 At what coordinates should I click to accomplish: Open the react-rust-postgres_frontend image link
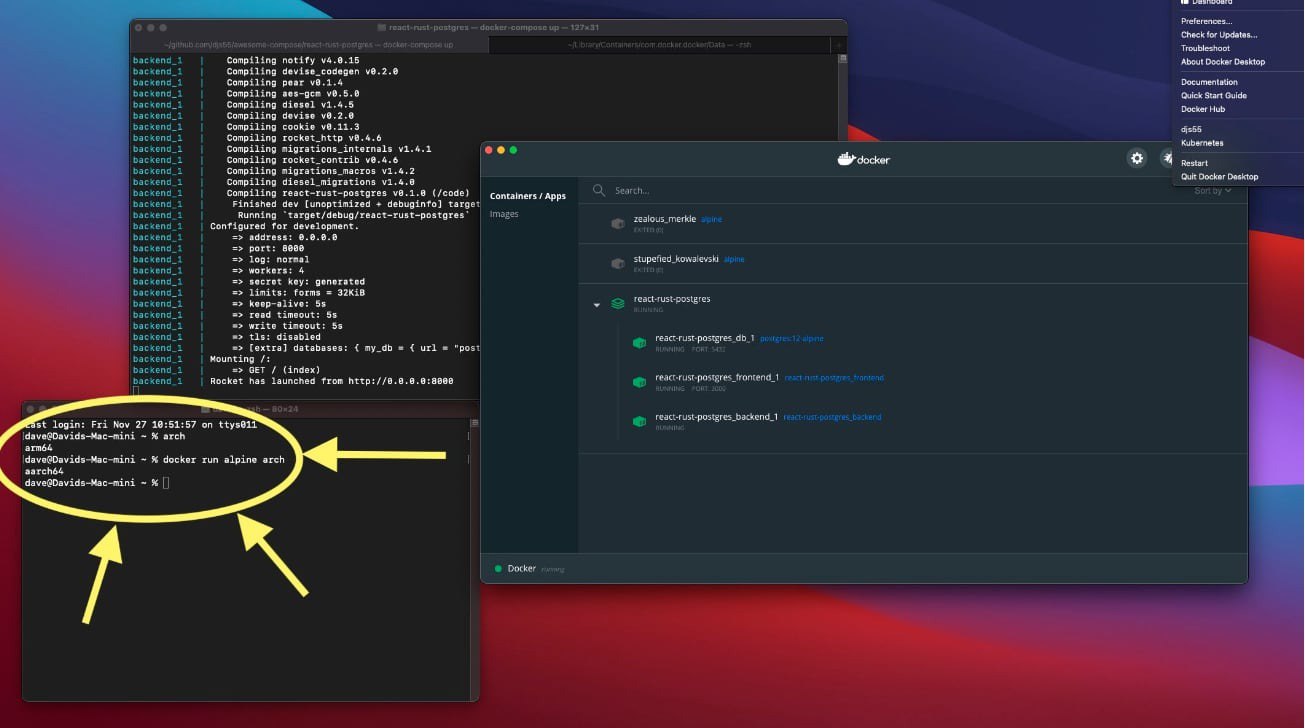click(x=834, y=378)
